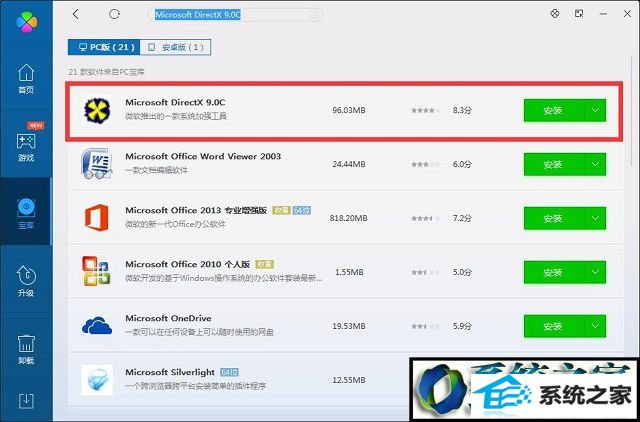This screenshot has width=640, height=422.
Task: Open the skin/settings icon in title bar
Action: (554, 13)
